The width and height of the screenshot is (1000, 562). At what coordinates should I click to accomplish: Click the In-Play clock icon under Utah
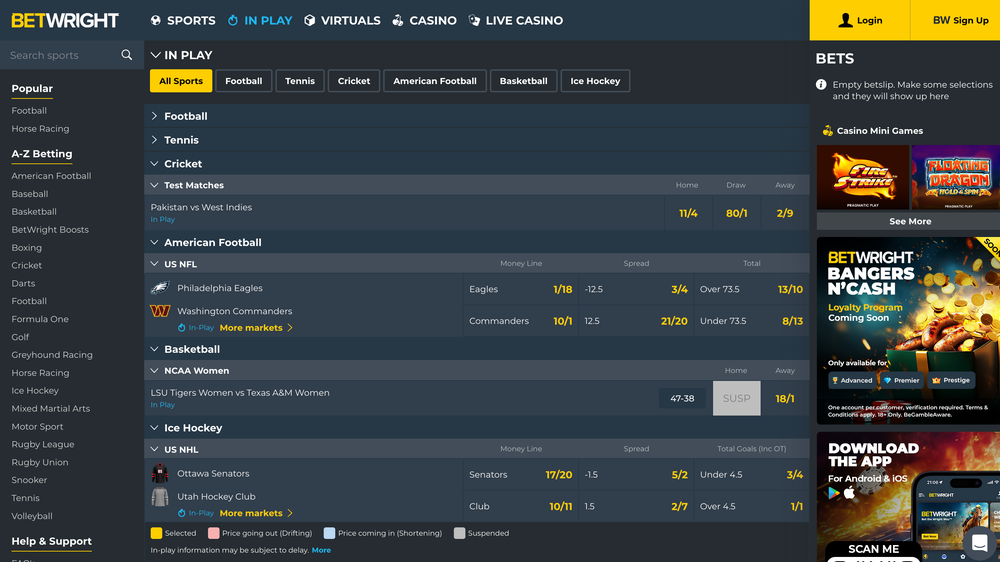pos(182,514)
